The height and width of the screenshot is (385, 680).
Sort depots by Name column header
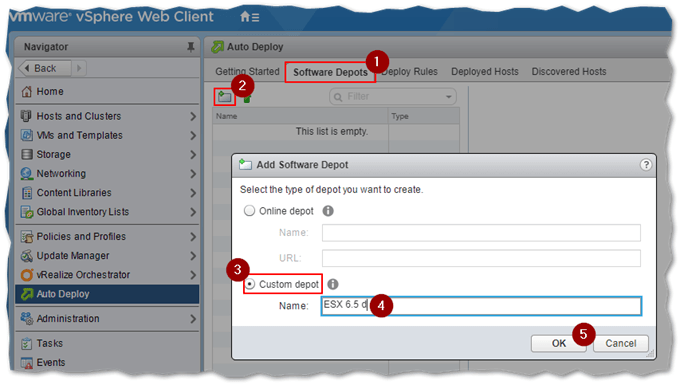coord(300,116)
